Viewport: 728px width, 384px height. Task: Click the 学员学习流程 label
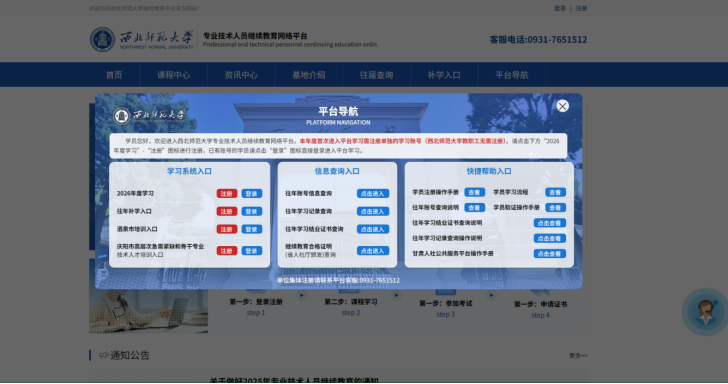point(510,192)
